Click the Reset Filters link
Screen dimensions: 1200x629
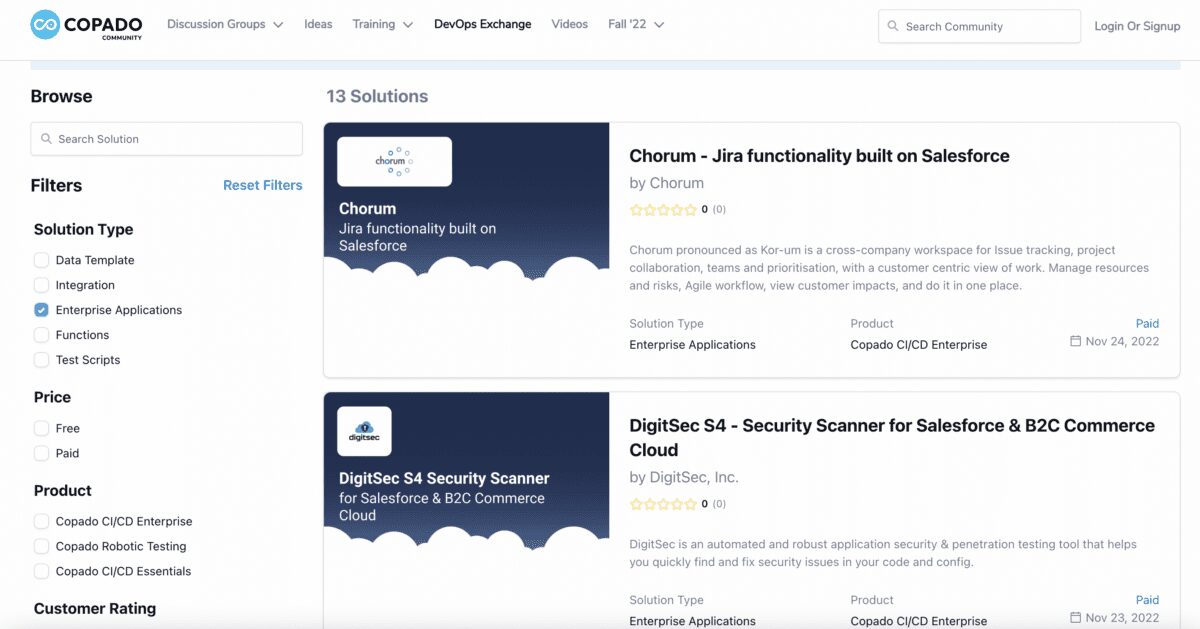coord(263,185)
